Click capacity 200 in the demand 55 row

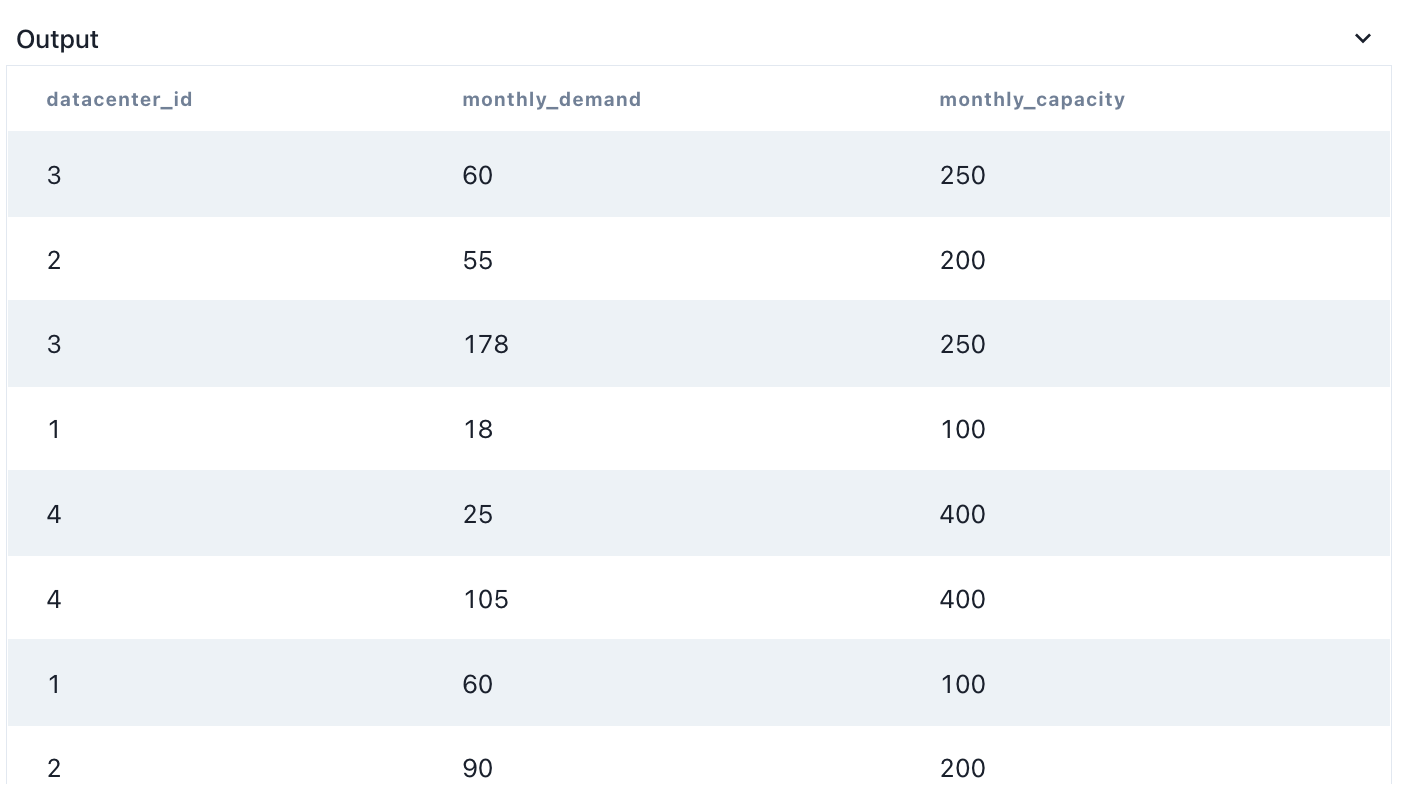962,260
